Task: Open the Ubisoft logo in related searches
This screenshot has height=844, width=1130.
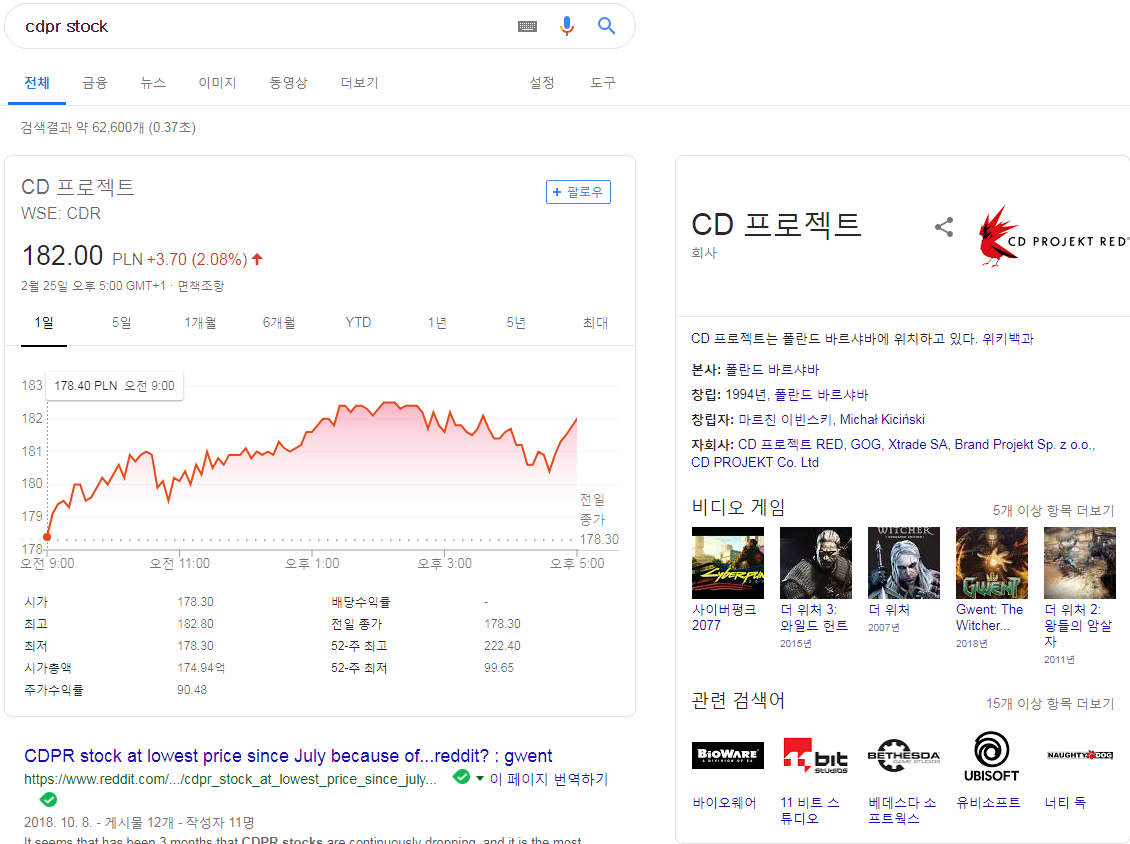Action: (991, 755)
